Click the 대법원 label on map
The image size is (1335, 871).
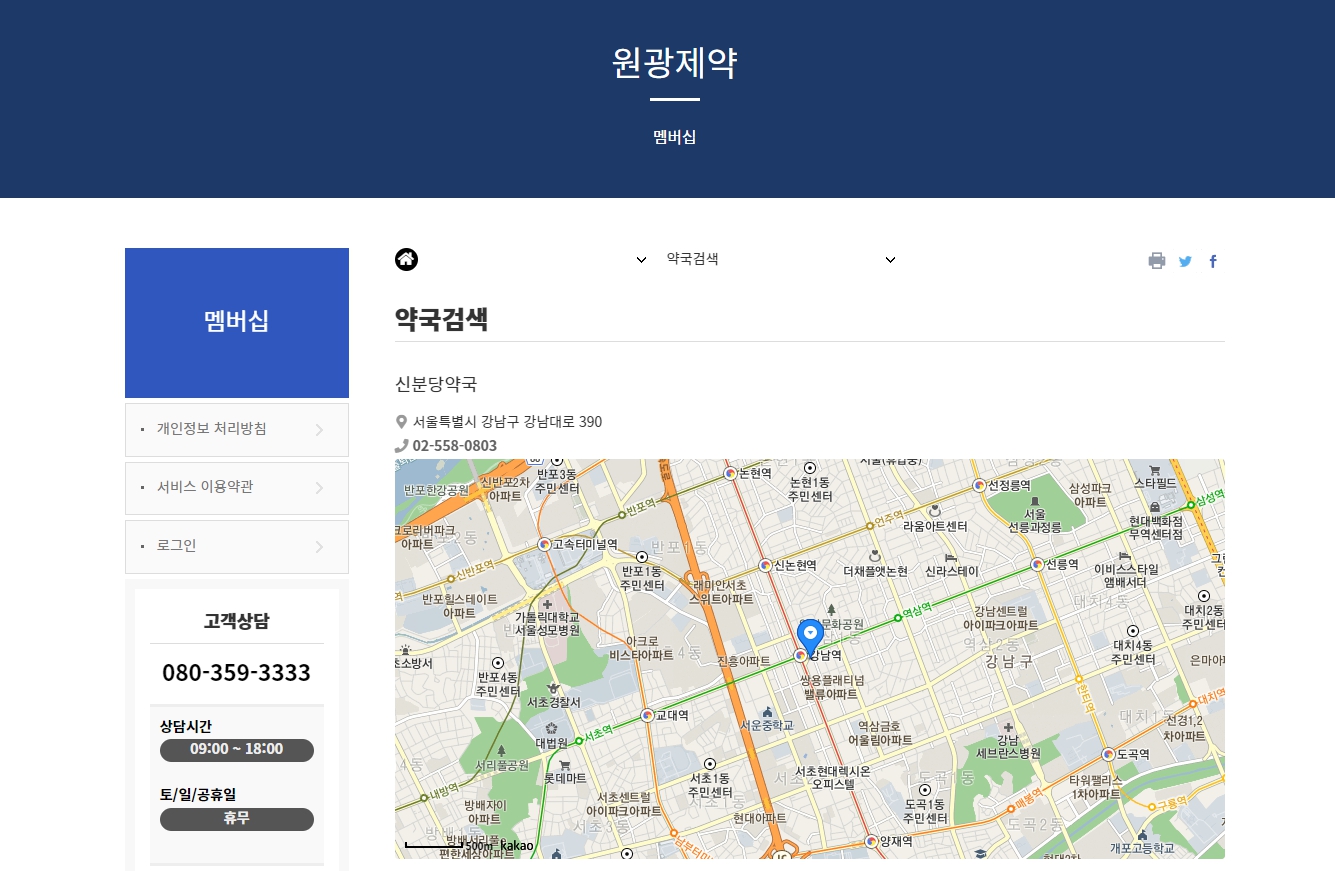pyautogui.click(x=551, y=743)
